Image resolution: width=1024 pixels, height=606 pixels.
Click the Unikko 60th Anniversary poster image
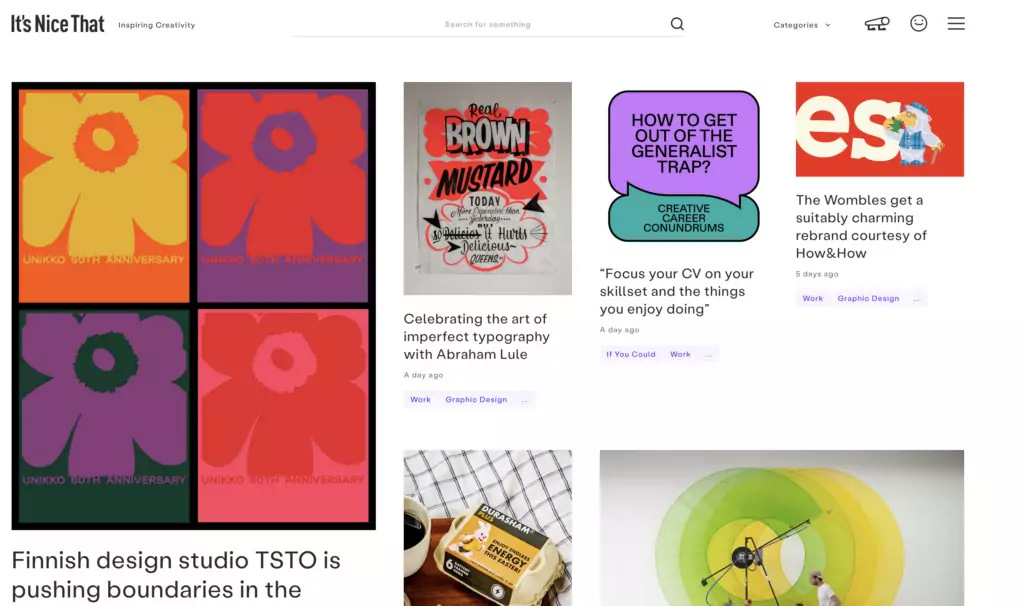[x=193, y=305]
